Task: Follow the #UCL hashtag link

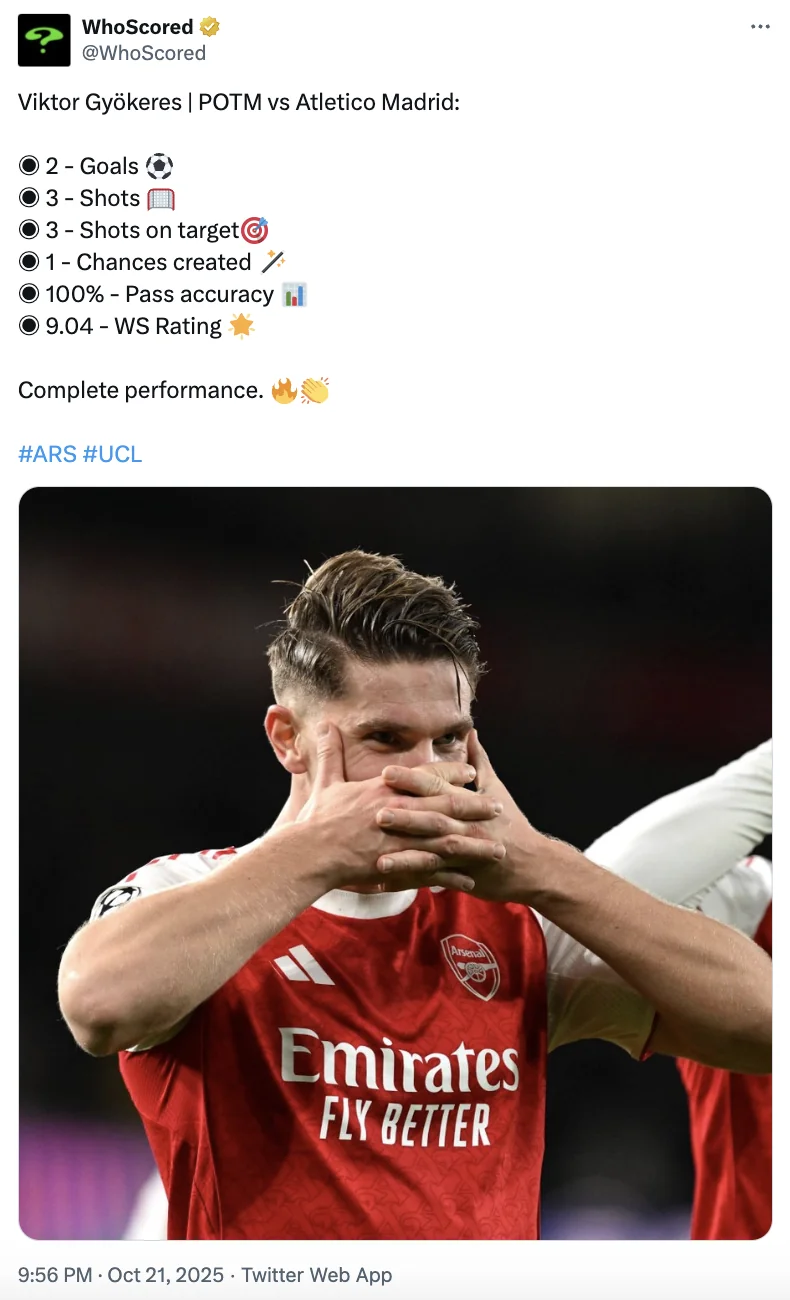Action: (112, 454)
